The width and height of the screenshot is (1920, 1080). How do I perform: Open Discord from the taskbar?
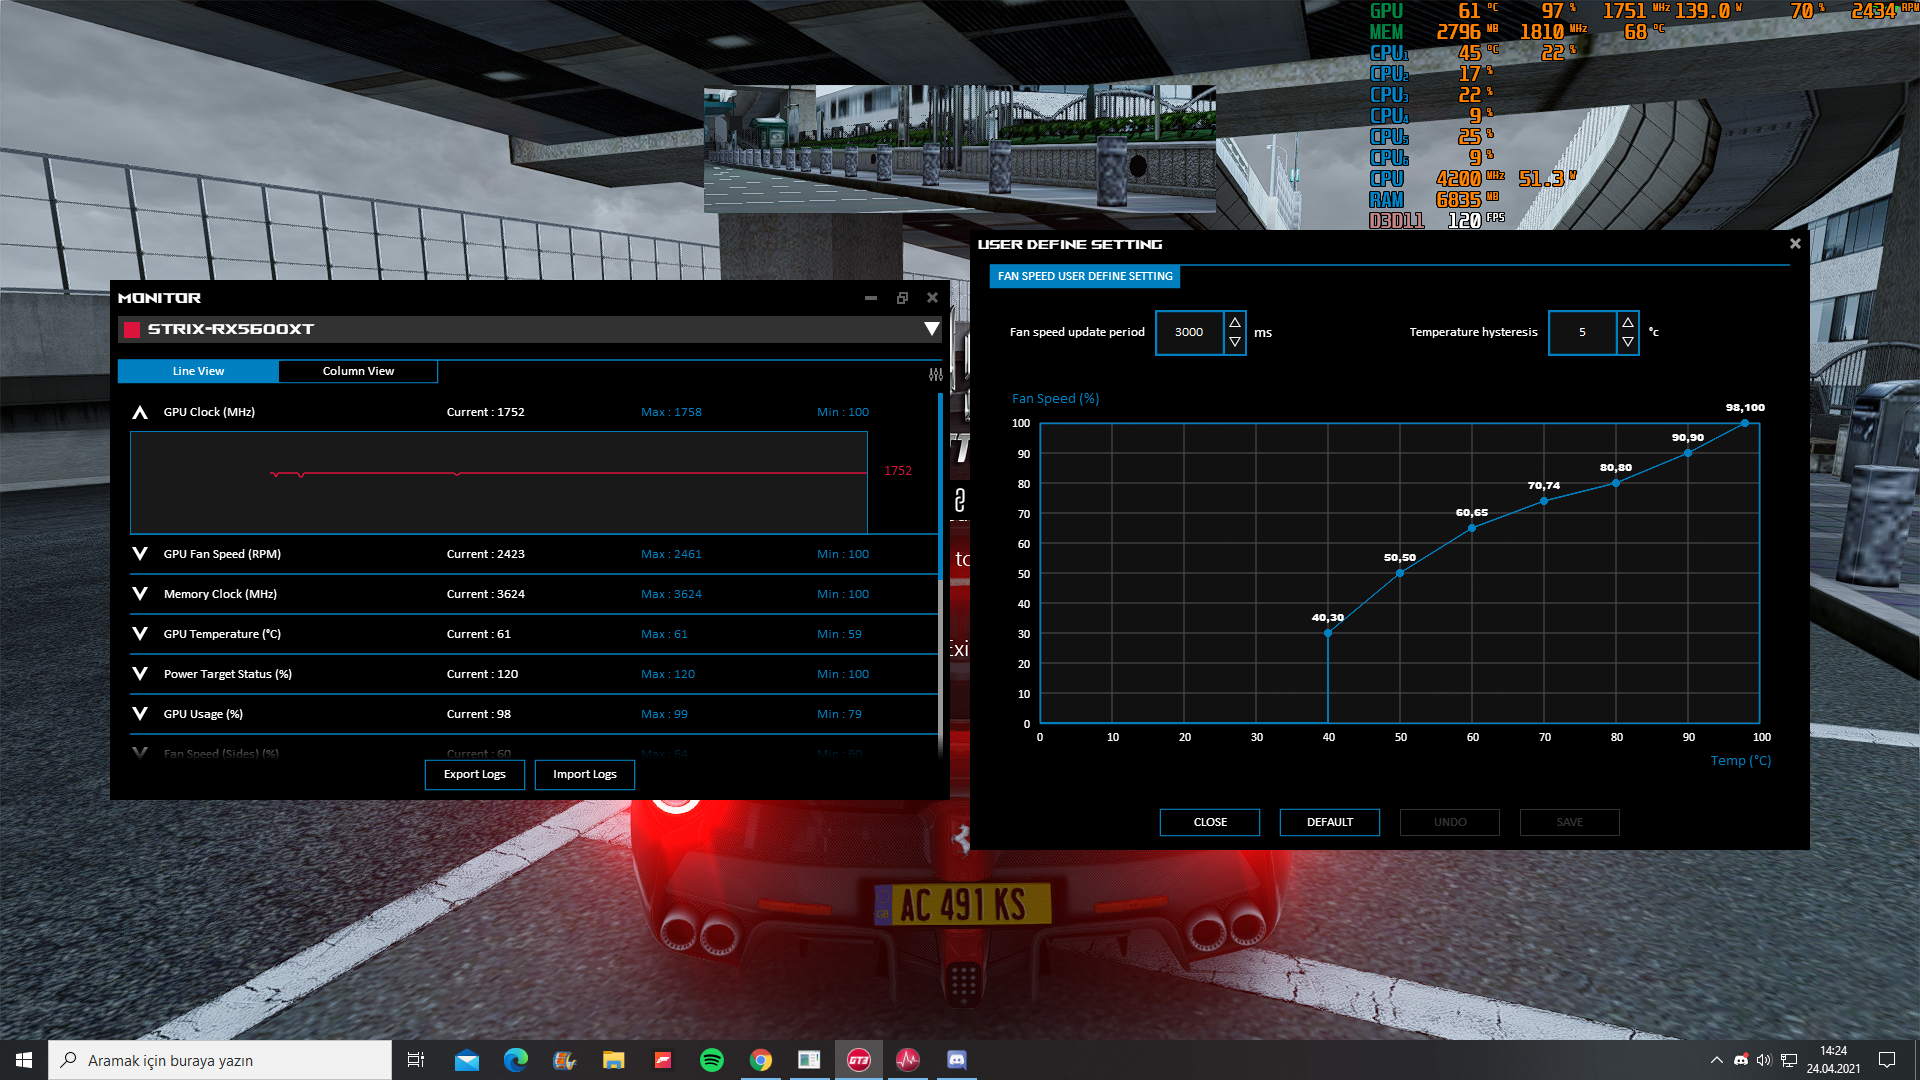click(957, 1060)
